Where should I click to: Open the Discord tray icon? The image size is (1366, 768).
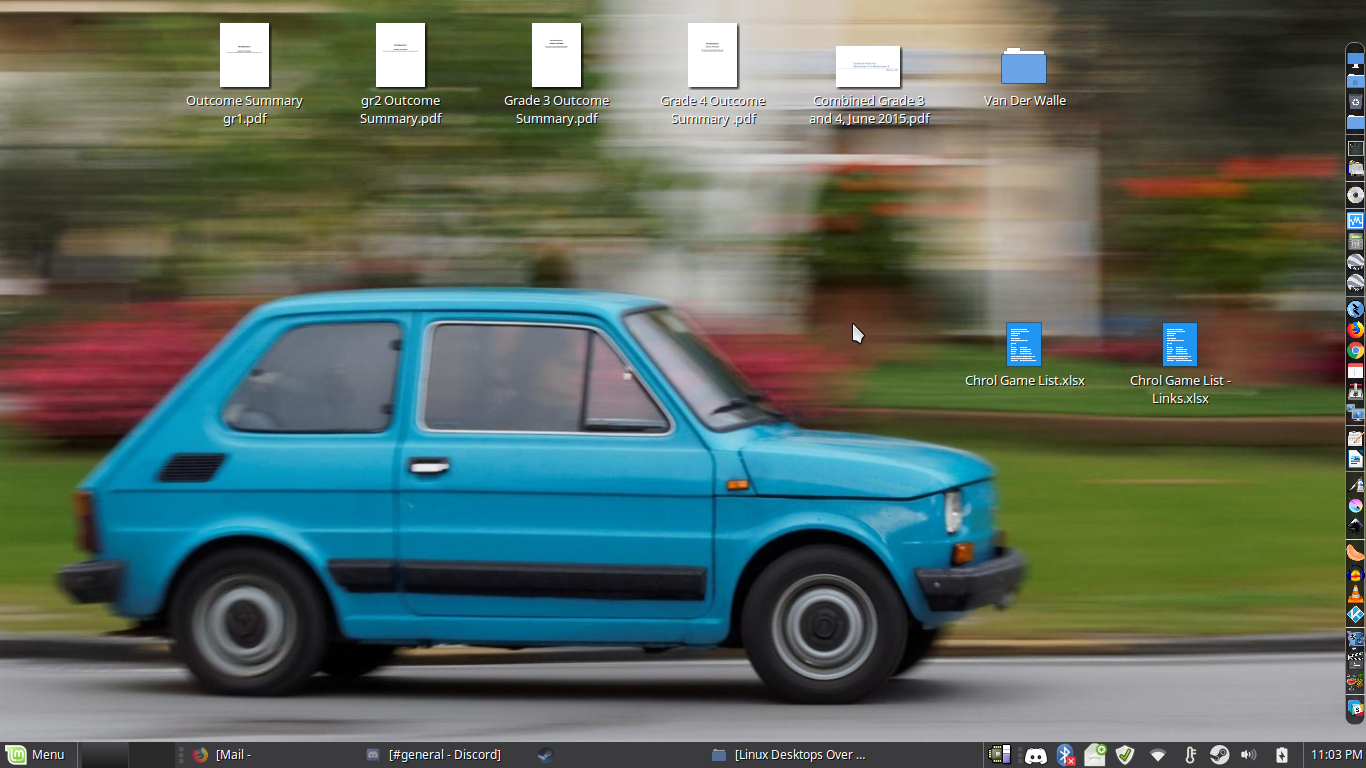pyautogui.click(x=1036, y=755)
